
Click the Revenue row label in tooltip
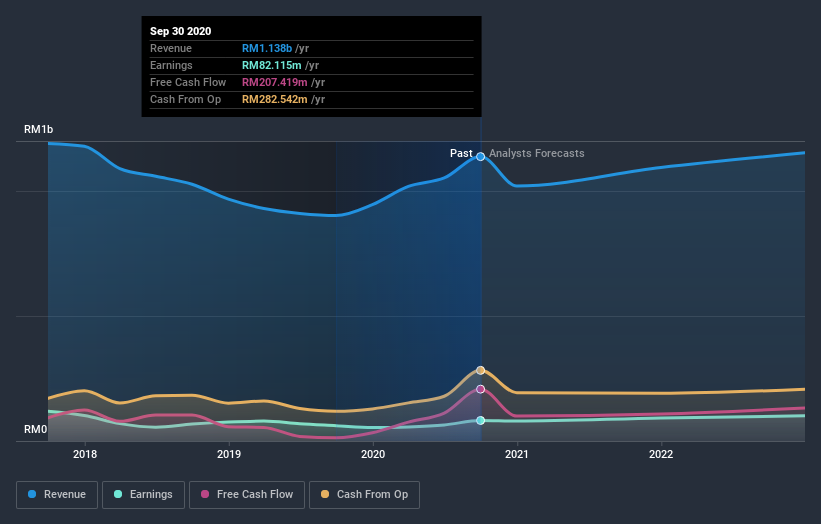[171, 48]
